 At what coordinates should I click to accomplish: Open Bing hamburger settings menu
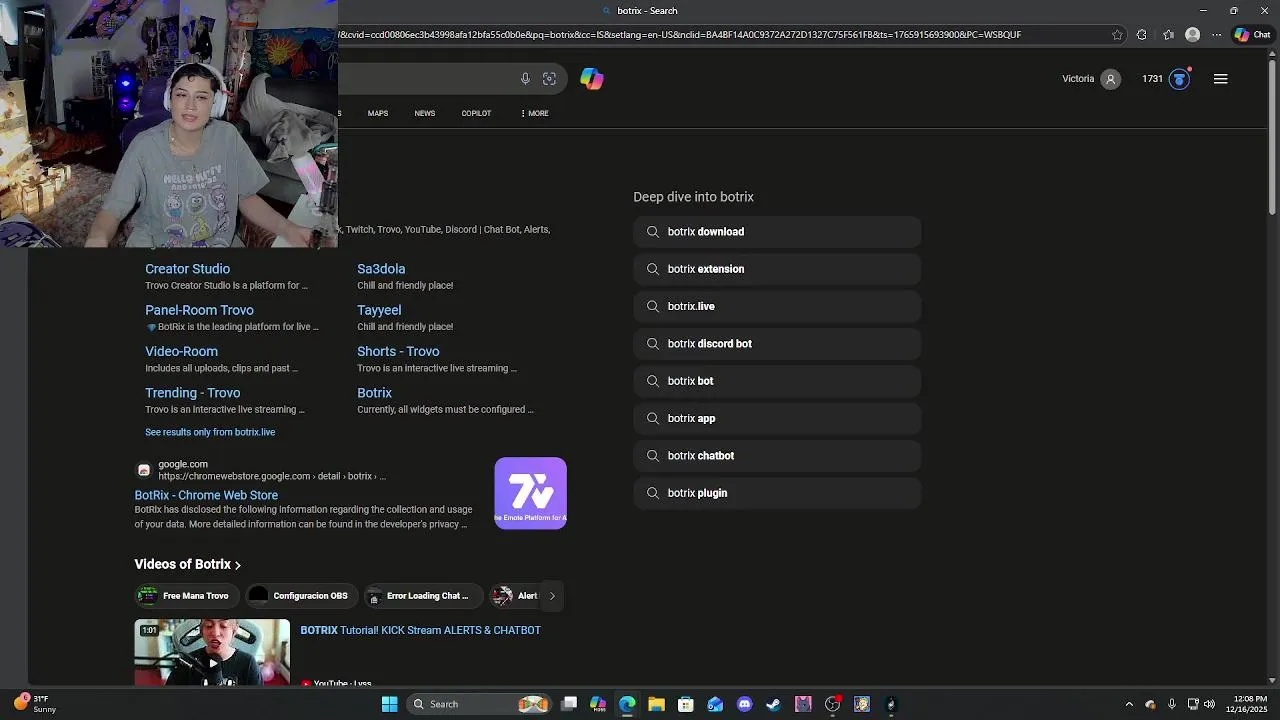click(x=1220, y=79)
